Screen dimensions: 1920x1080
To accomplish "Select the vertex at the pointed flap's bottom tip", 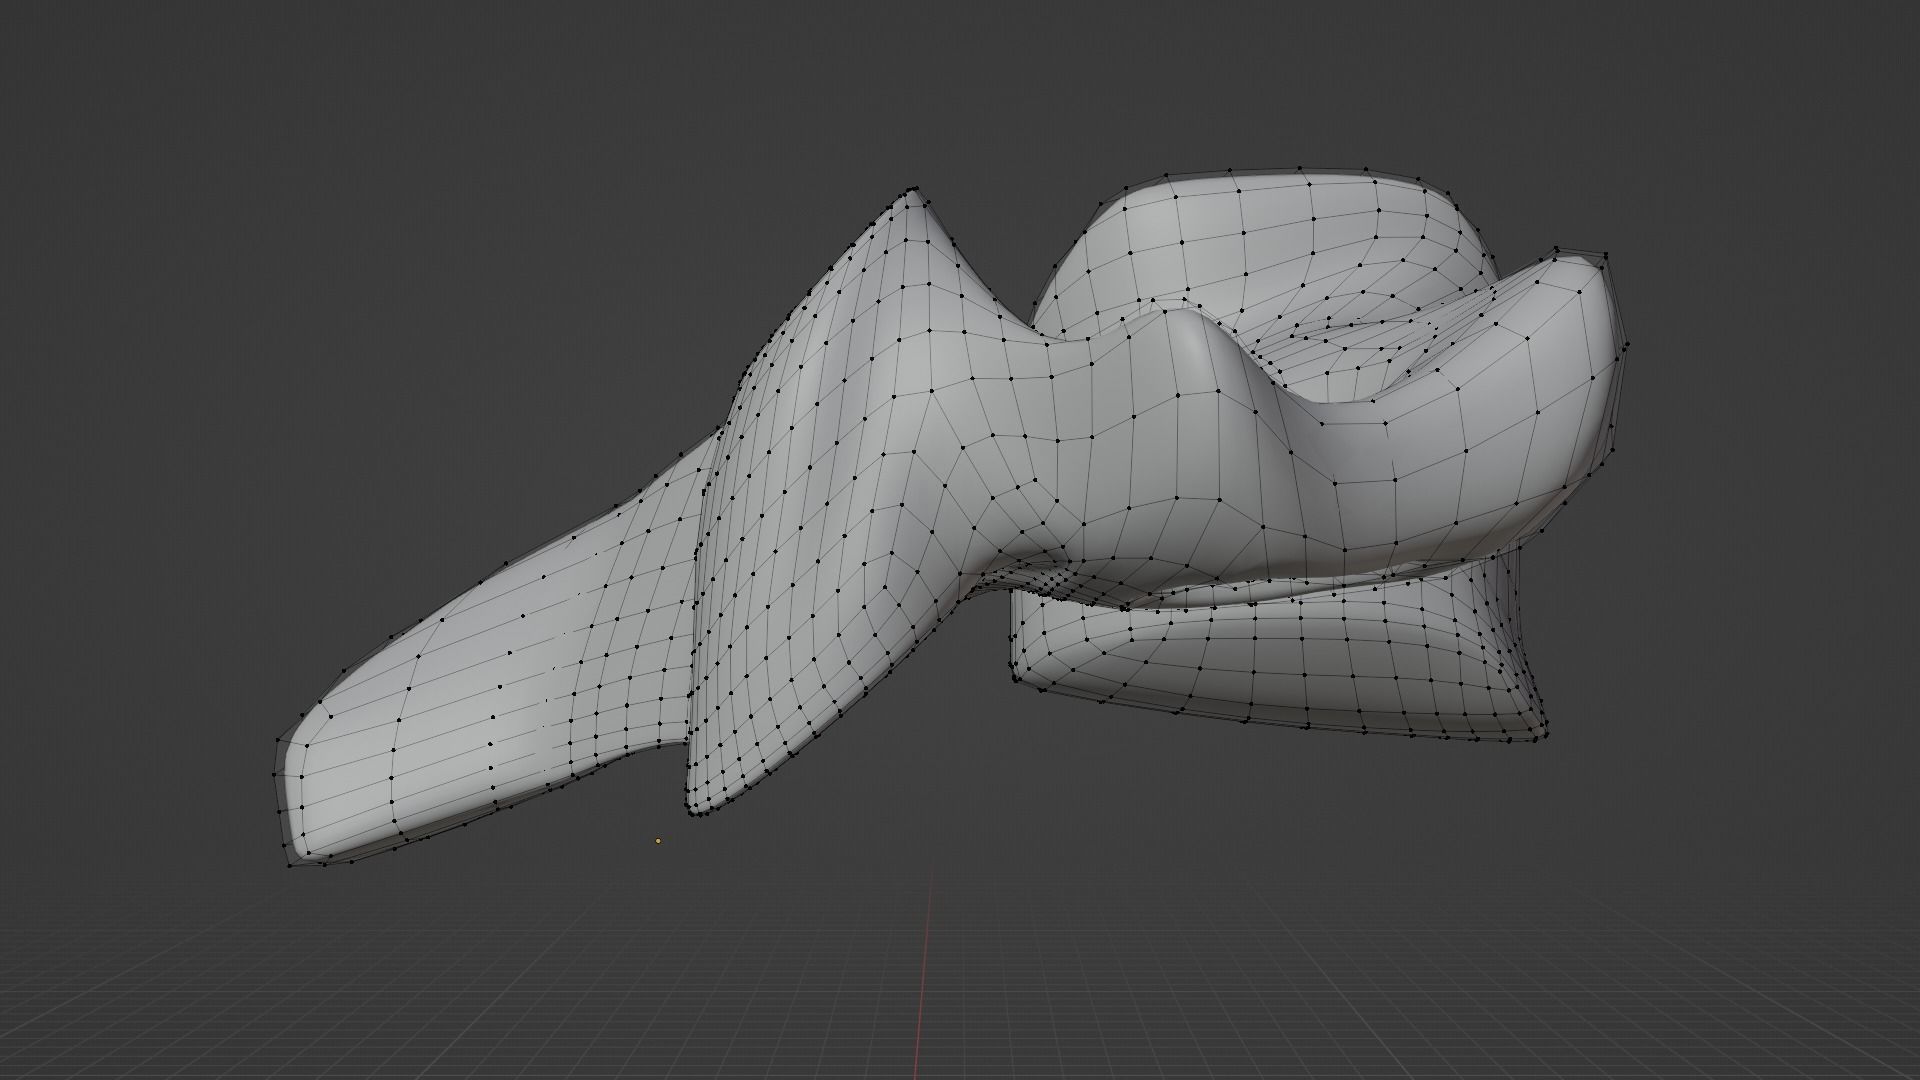I will 692,814.
